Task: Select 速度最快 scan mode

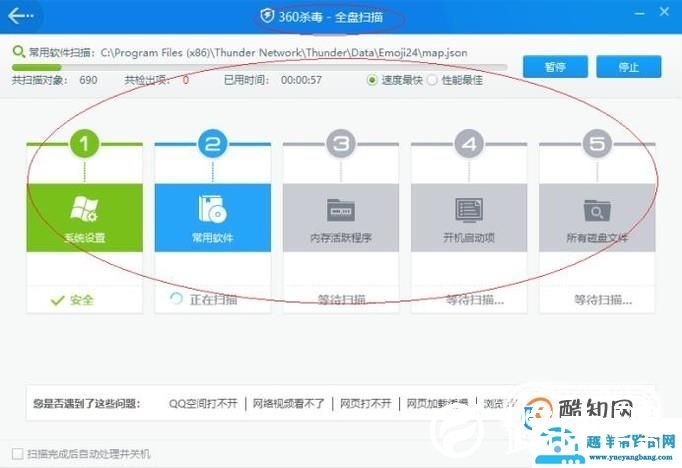Action: (372, 80)
